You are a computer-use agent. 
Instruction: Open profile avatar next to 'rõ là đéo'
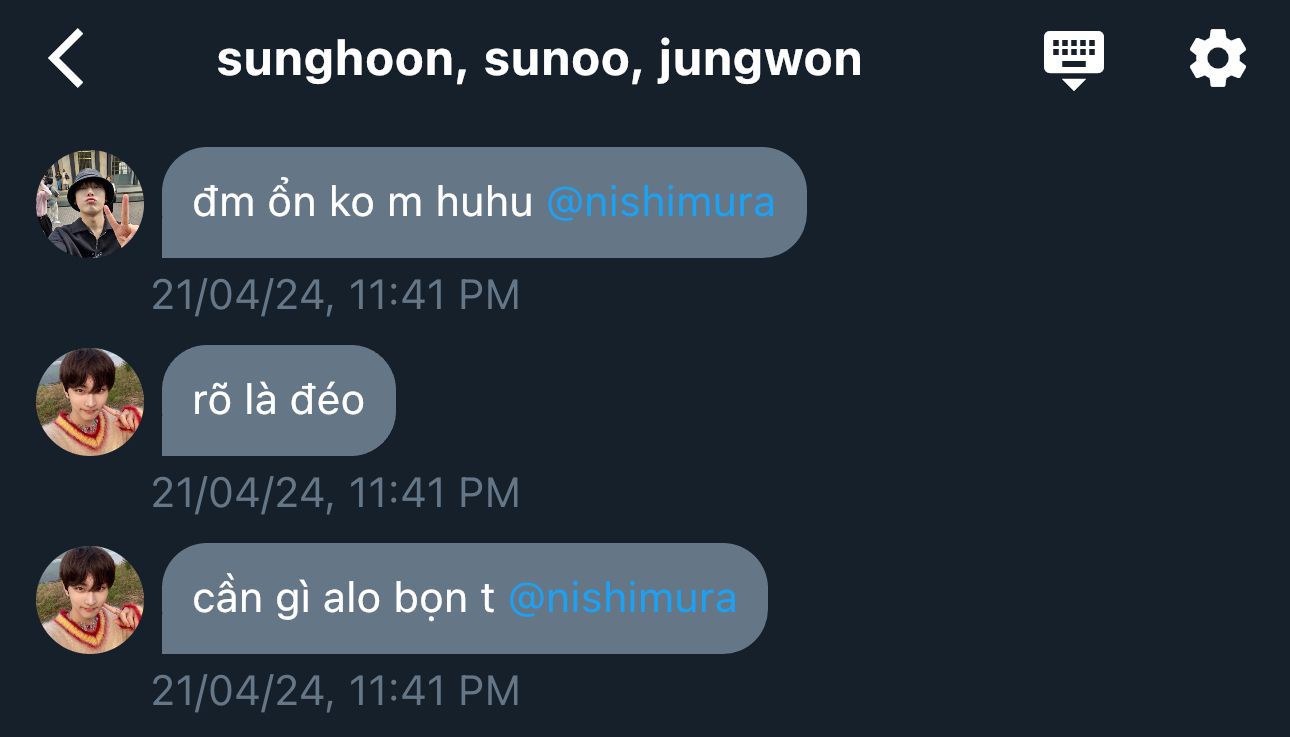(90, 402)
